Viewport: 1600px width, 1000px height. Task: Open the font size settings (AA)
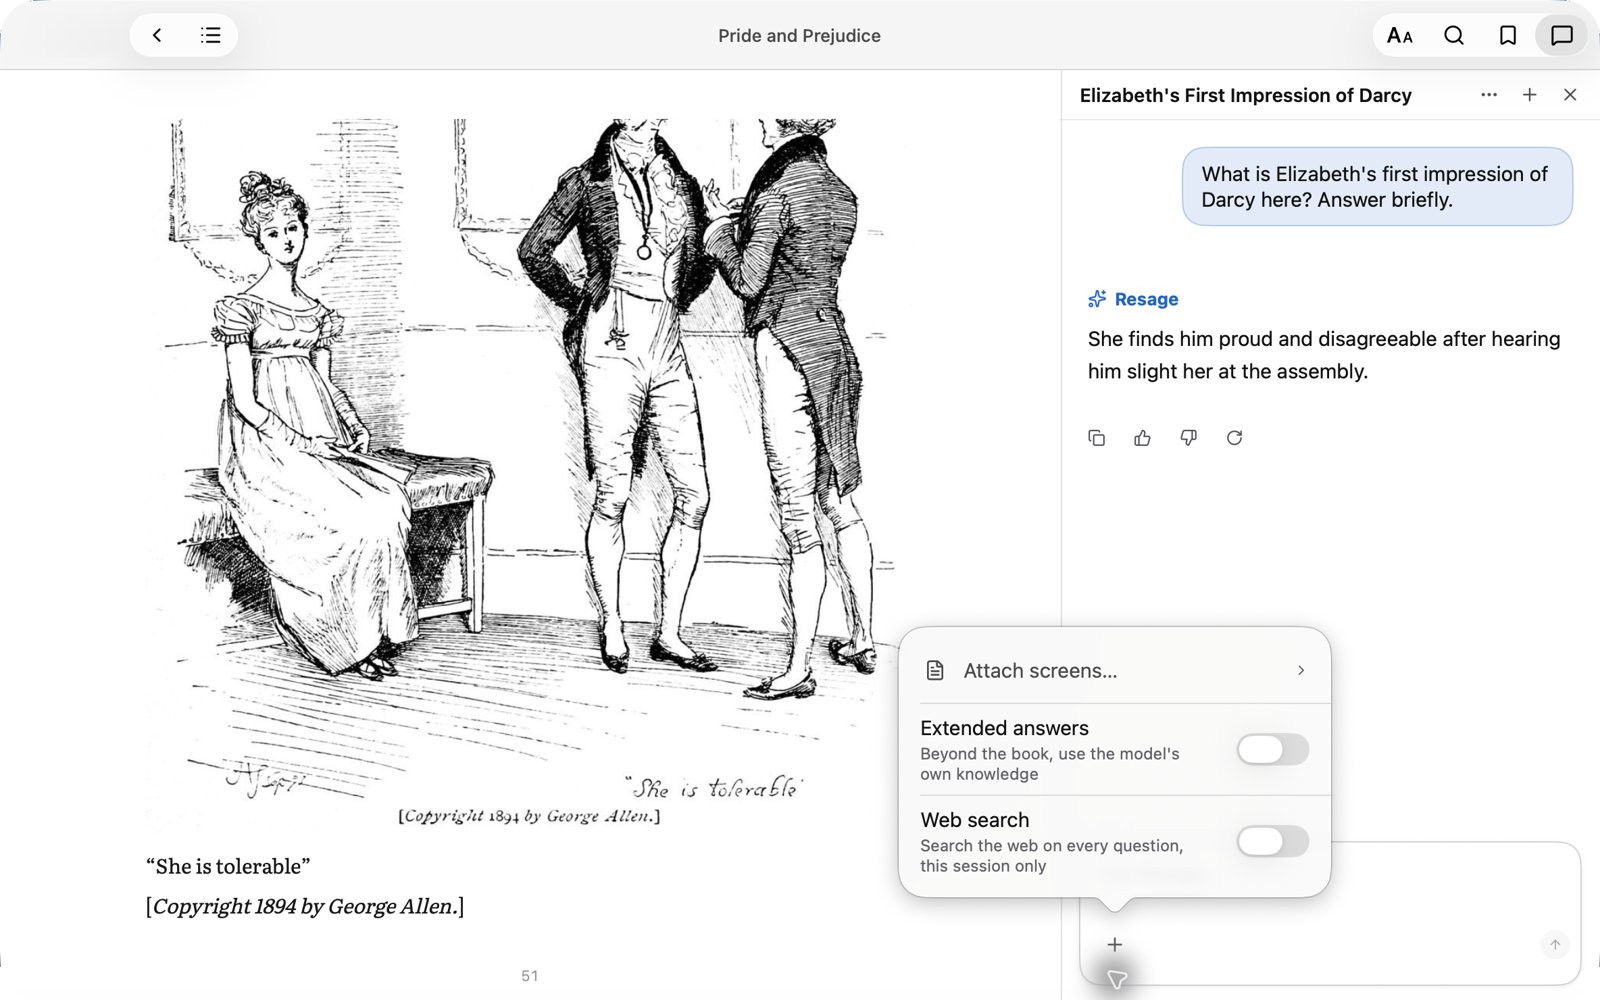[x=1400, y=35]
